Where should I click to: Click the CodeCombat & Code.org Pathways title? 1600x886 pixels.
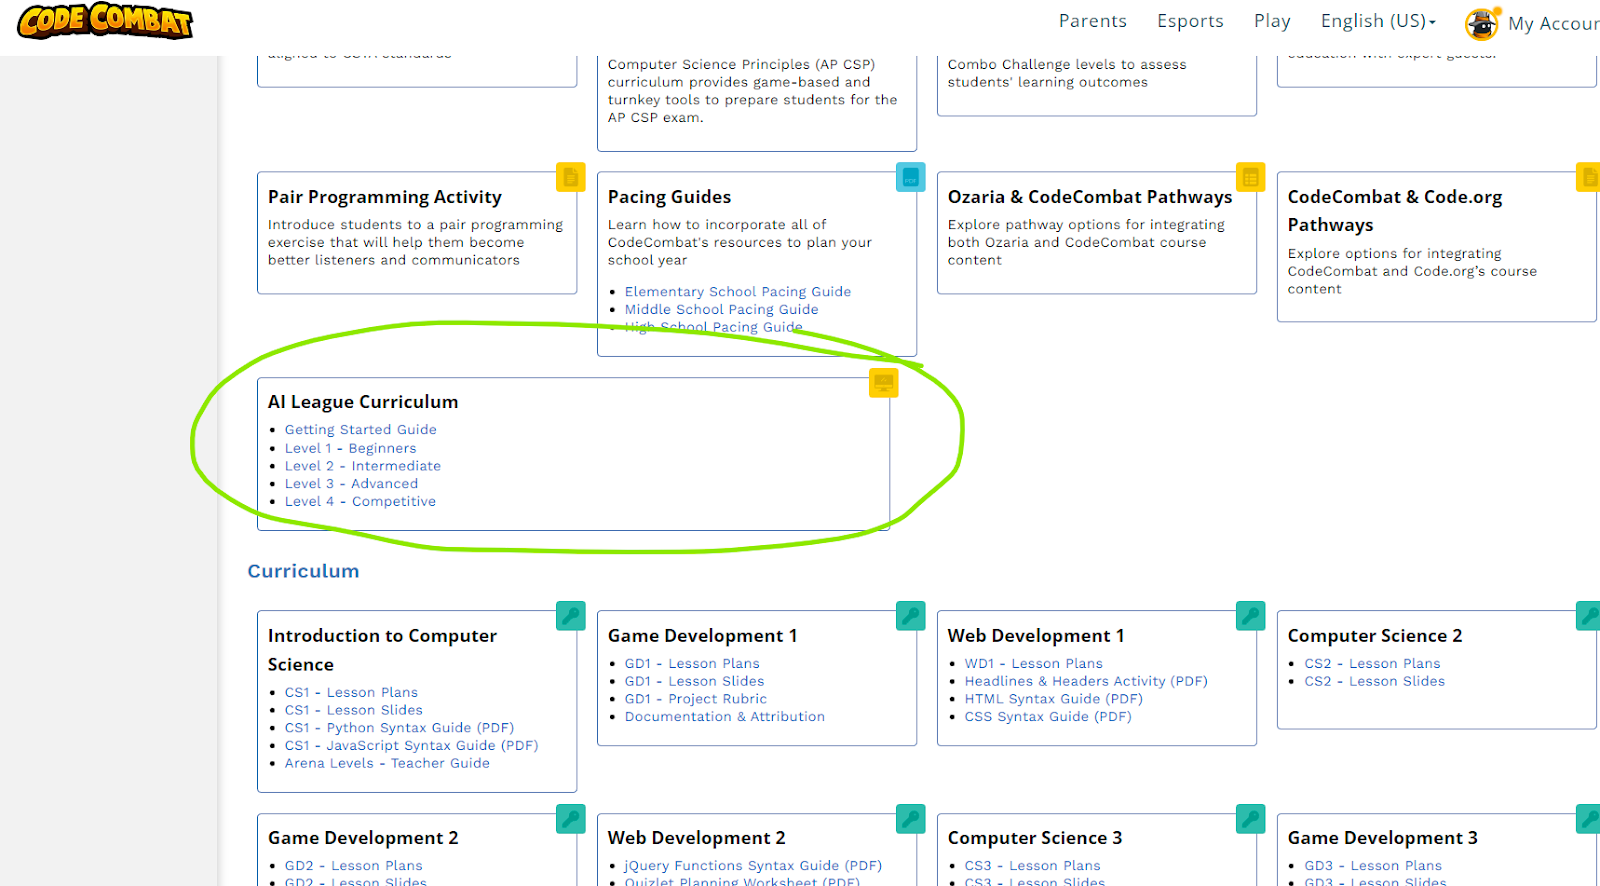pos(1394,211)
